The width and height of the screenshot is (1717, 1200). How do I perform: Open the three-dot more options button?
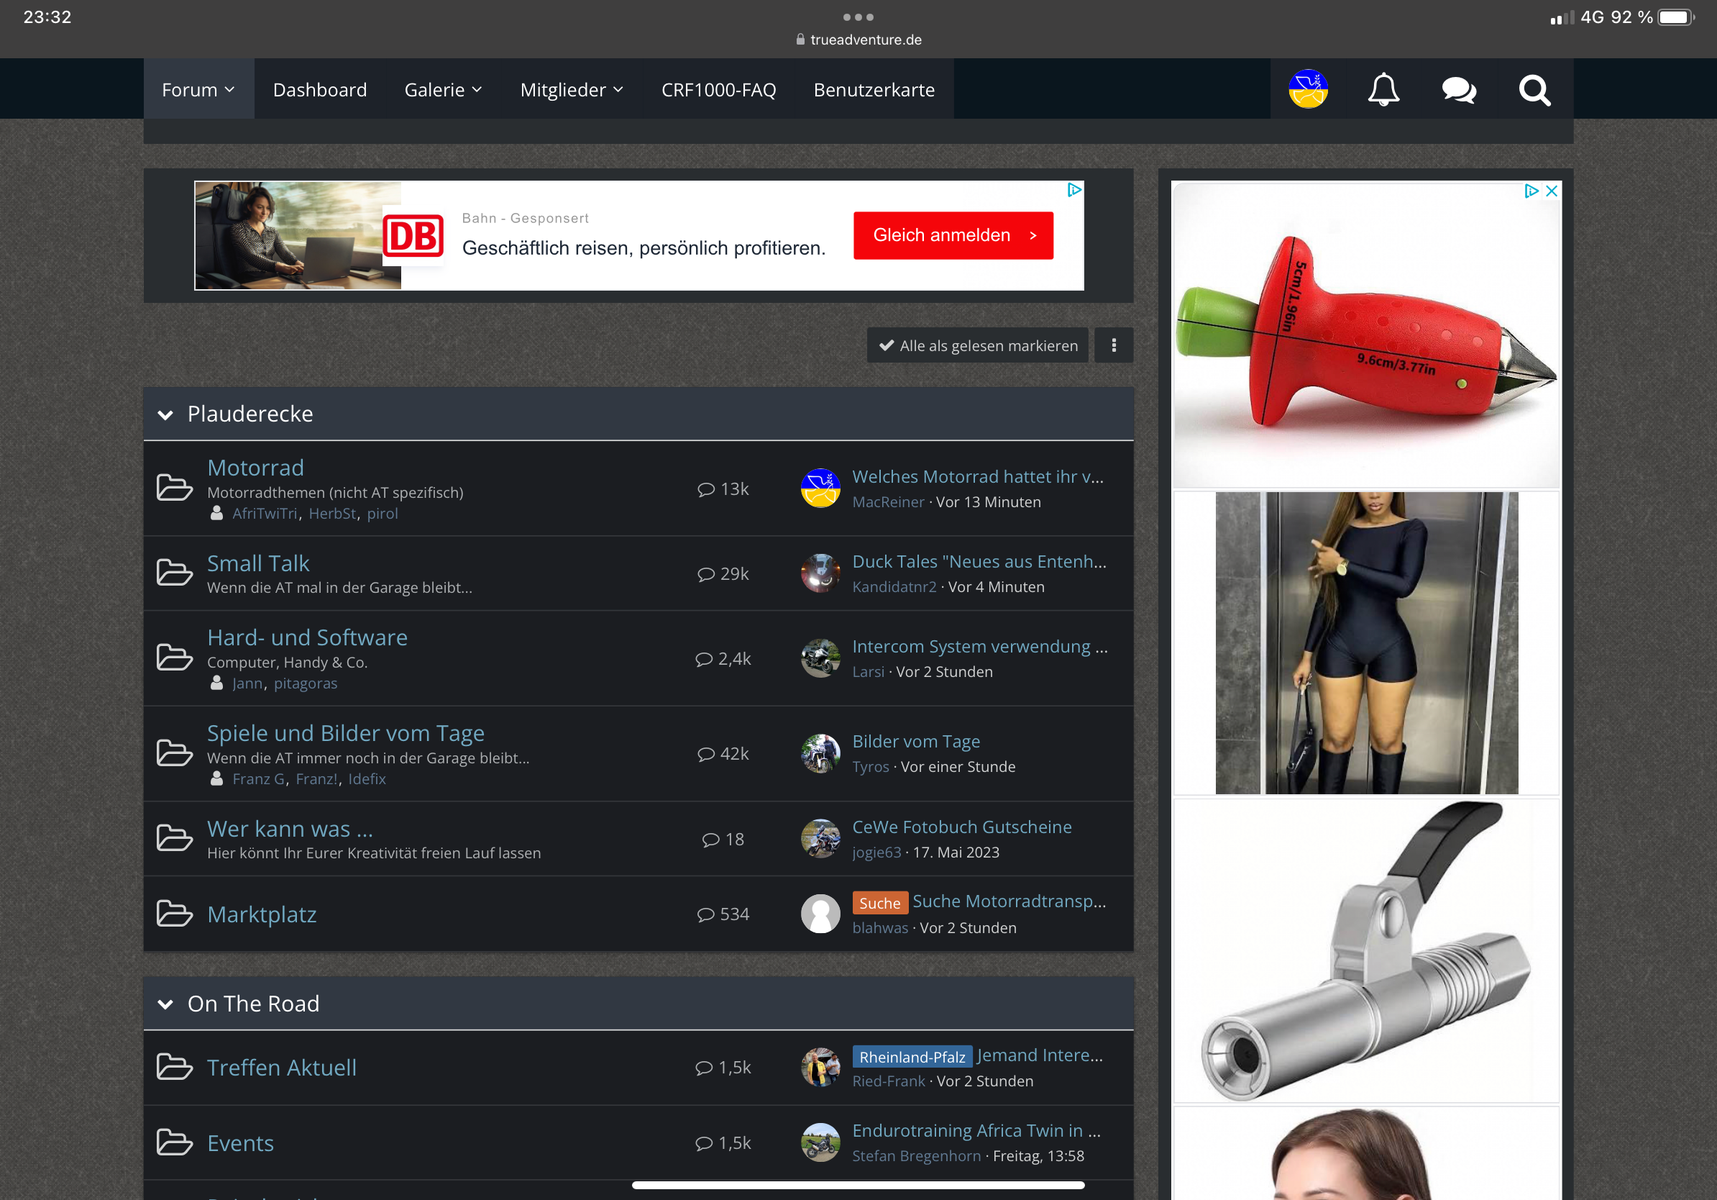pos(1113,345)
